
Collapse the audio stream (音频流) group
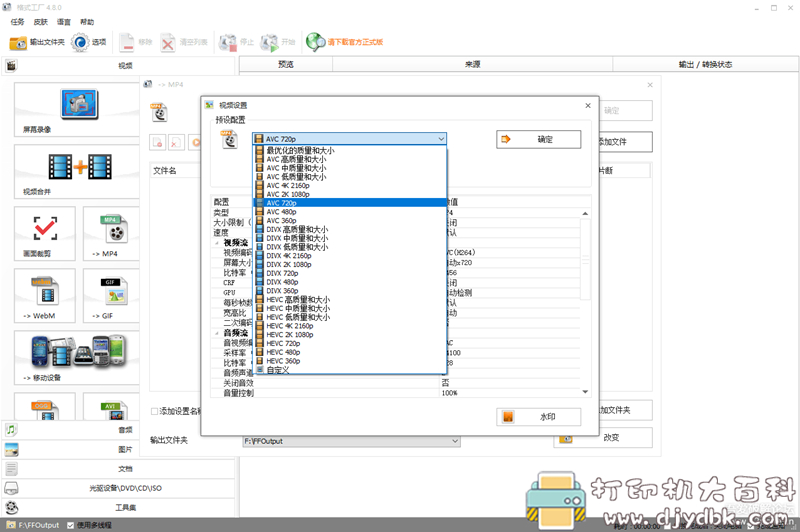click(217, 333)
